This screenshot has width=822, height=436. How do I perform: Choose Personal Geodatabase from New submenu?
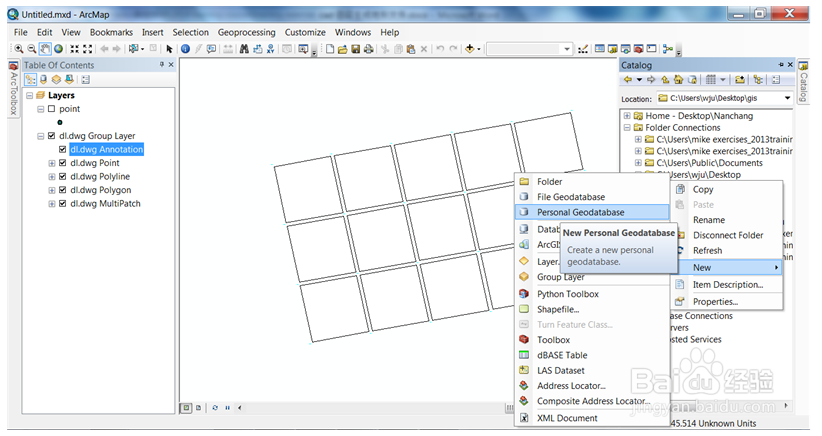pos(592,212)
